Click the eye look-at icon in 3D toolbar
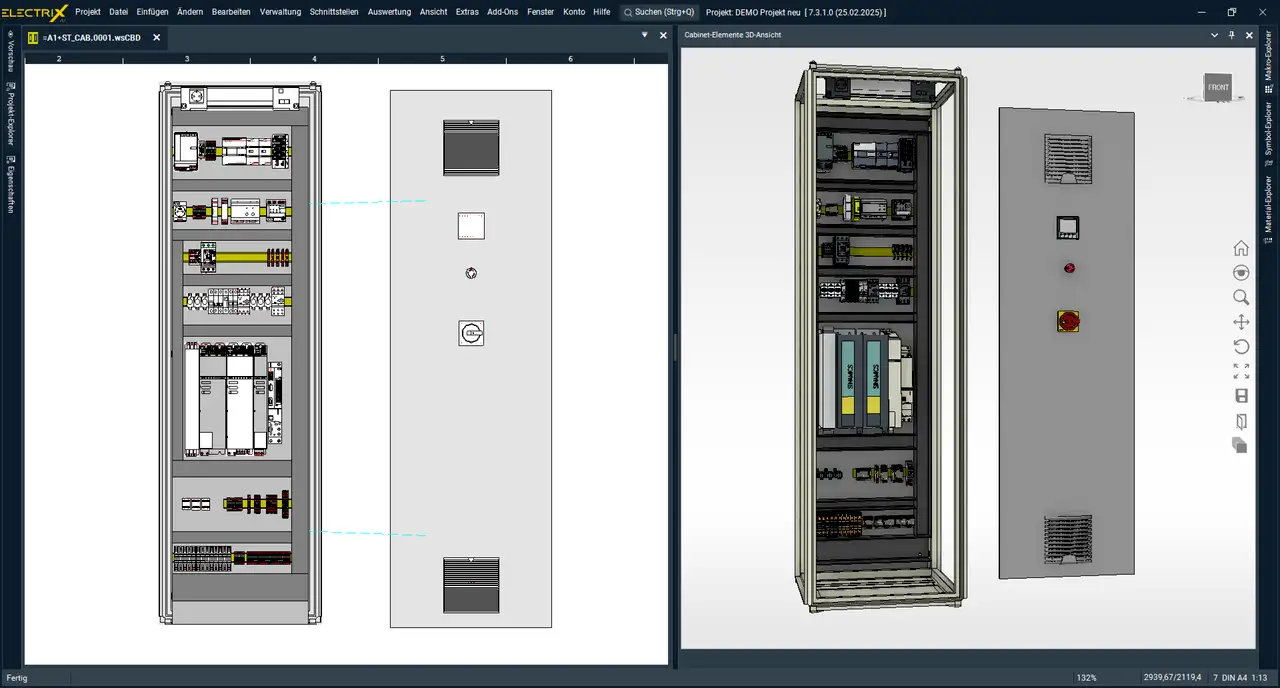Image resolution: width=1280 pixels, height=688 pixels. (1241, 273)
